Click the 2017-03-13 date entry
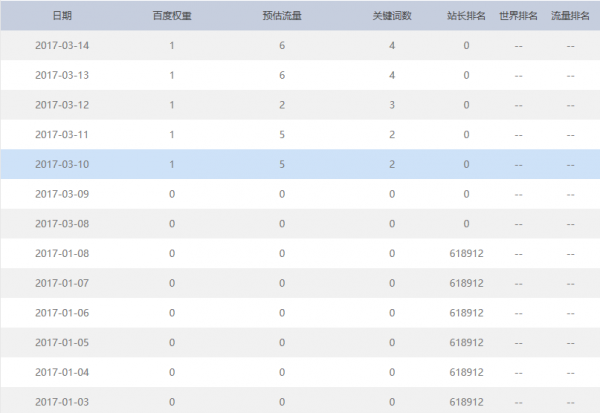The width and height of the screenshot is (600, 413). click(62, 76)
